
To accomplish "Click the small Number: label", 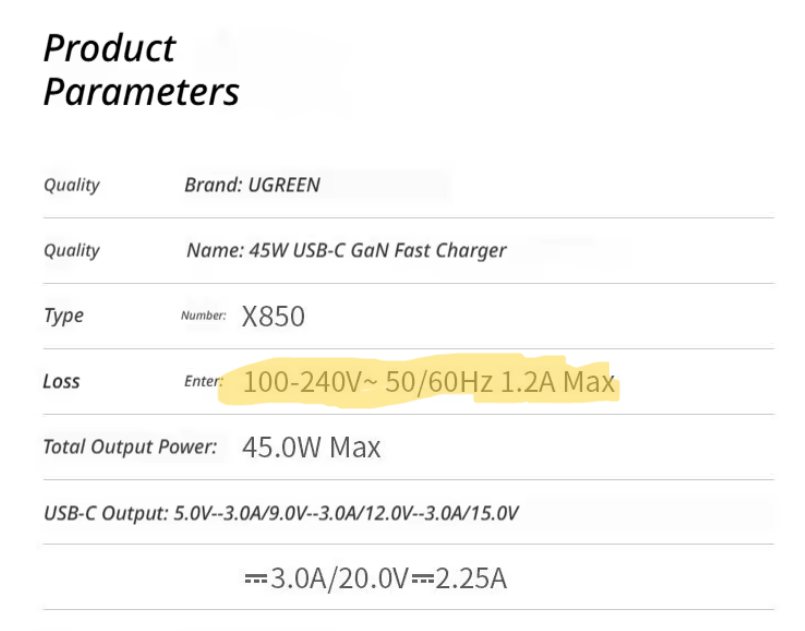I will pyautogui.click(x=203, y=315).
